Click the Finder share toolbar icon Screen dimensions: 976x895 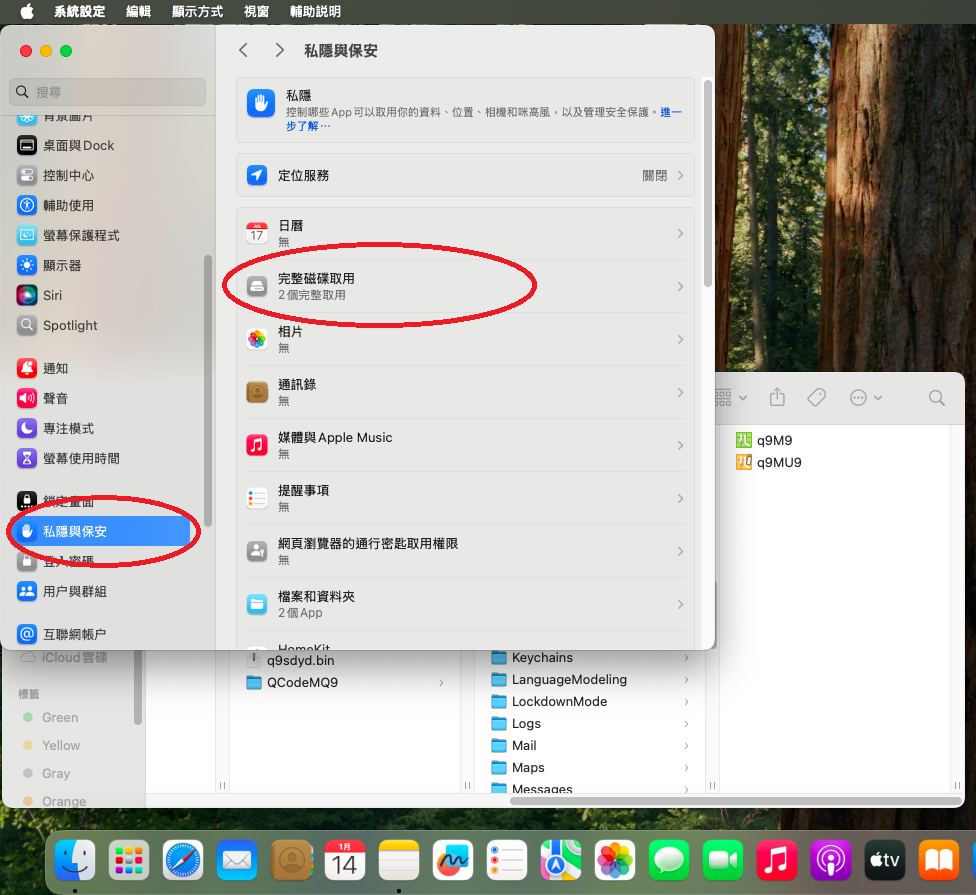(777, 398)
